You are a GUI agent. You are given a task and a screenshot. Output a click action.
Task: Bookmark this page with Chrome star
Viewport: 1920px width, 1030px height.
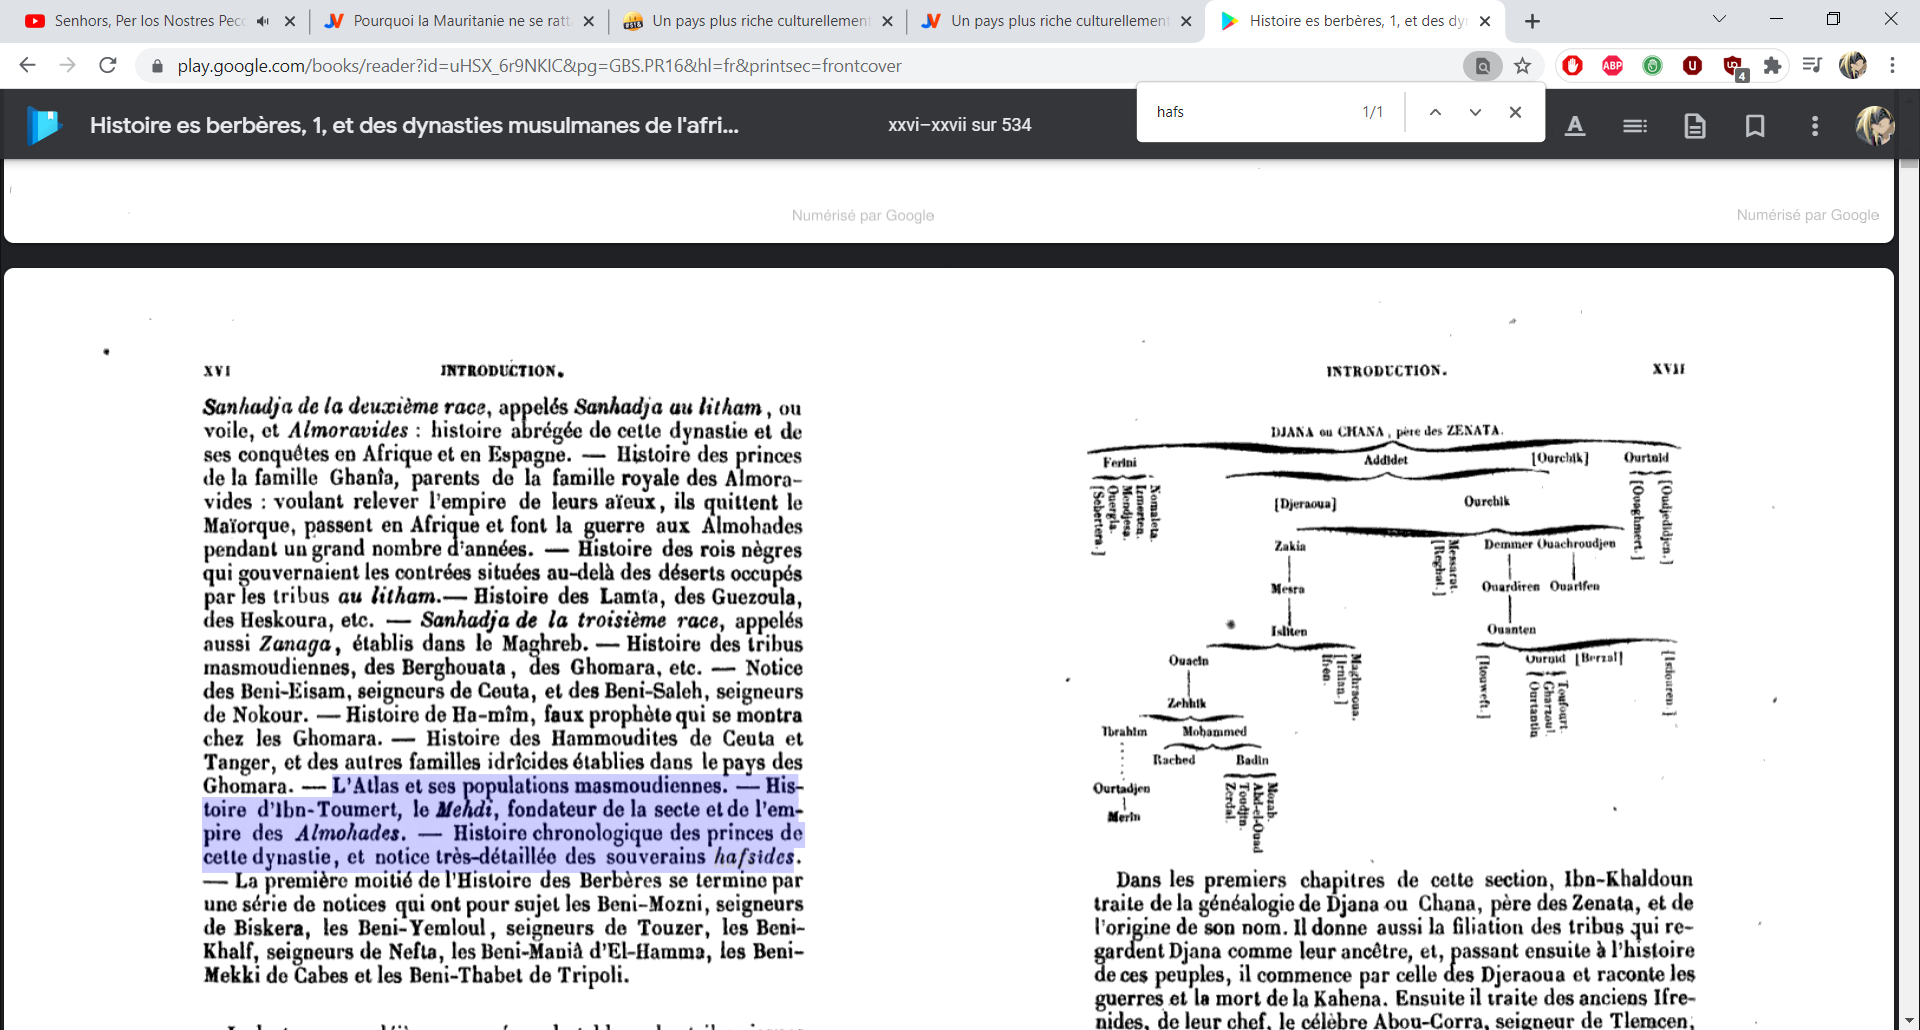click(x=1522, y=66)
